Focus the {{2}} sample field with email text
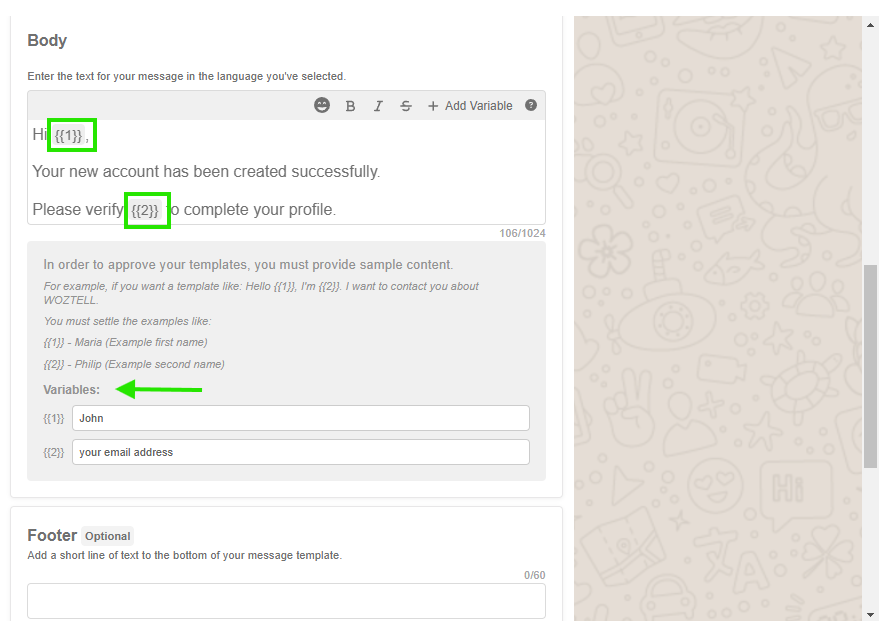The width and height of the screenshot is (887, 621). tap(300, 452)
